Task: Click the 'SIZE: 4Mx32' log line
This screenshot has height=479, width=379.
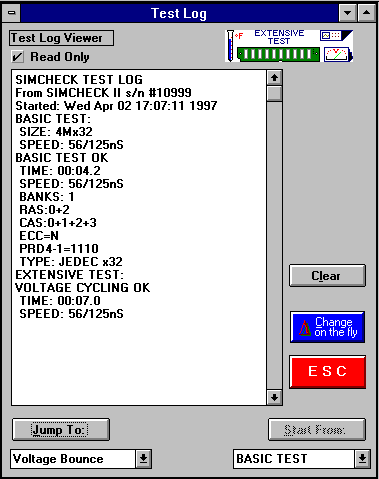Action: 56,132
